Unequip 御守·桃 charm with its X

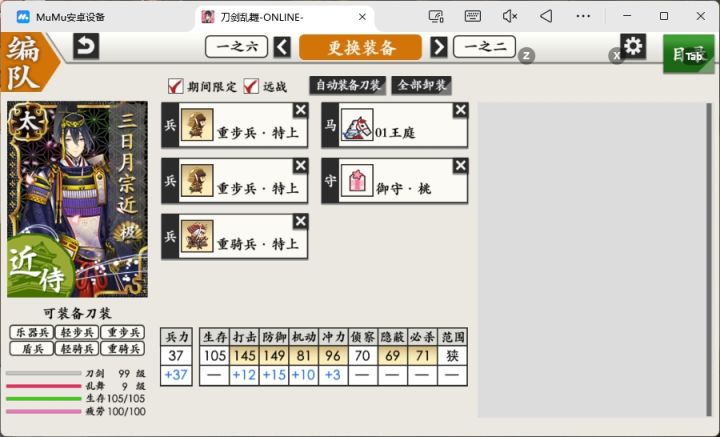click(461, 166)
